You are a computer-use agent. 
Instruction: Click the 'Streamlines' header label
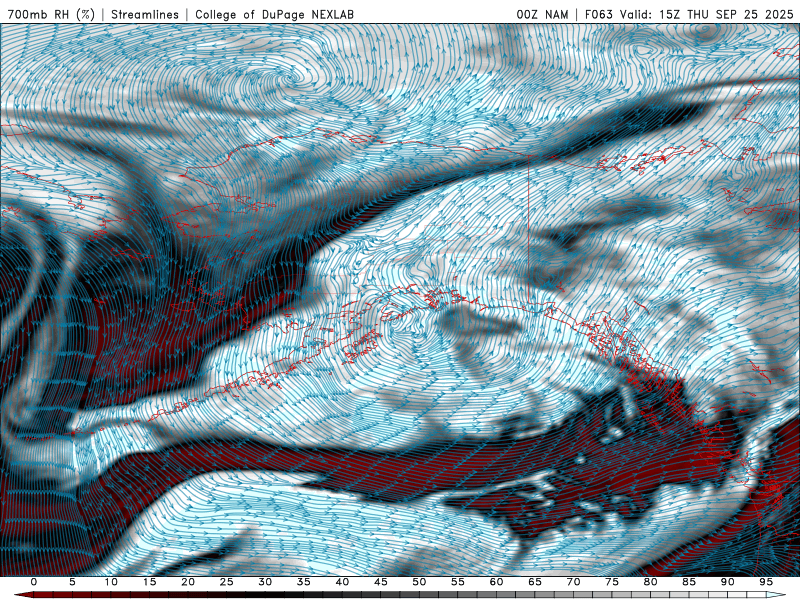(x=144, y=14)
